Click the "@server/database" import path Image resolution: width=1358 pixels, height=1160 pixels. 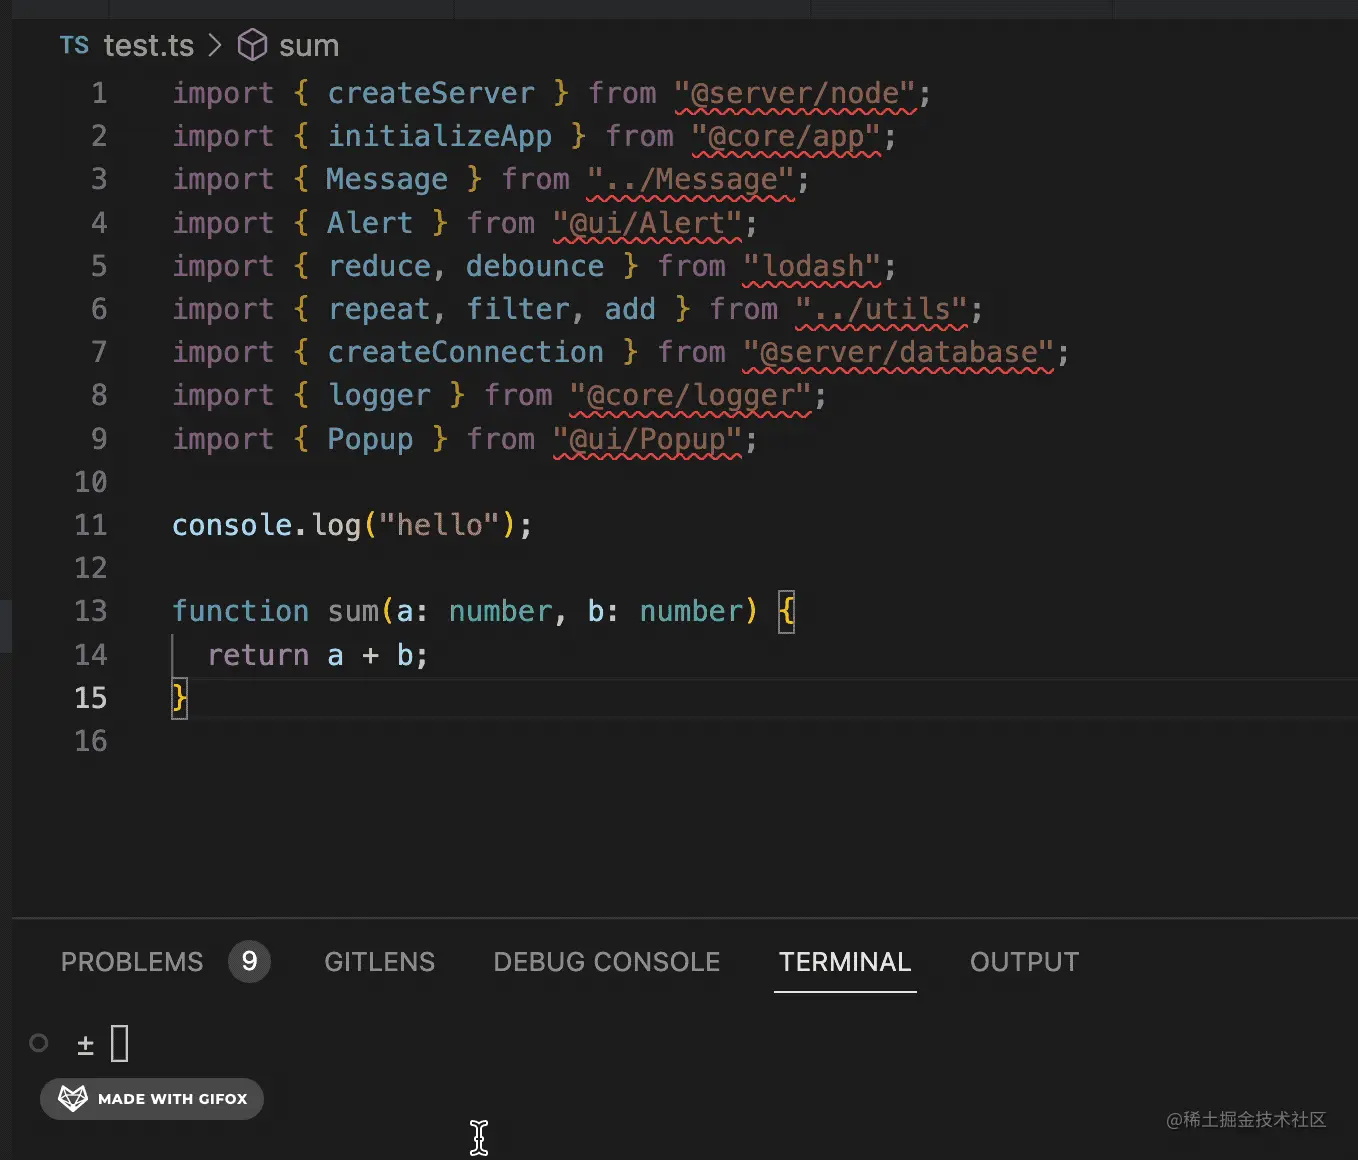point(898,352)
